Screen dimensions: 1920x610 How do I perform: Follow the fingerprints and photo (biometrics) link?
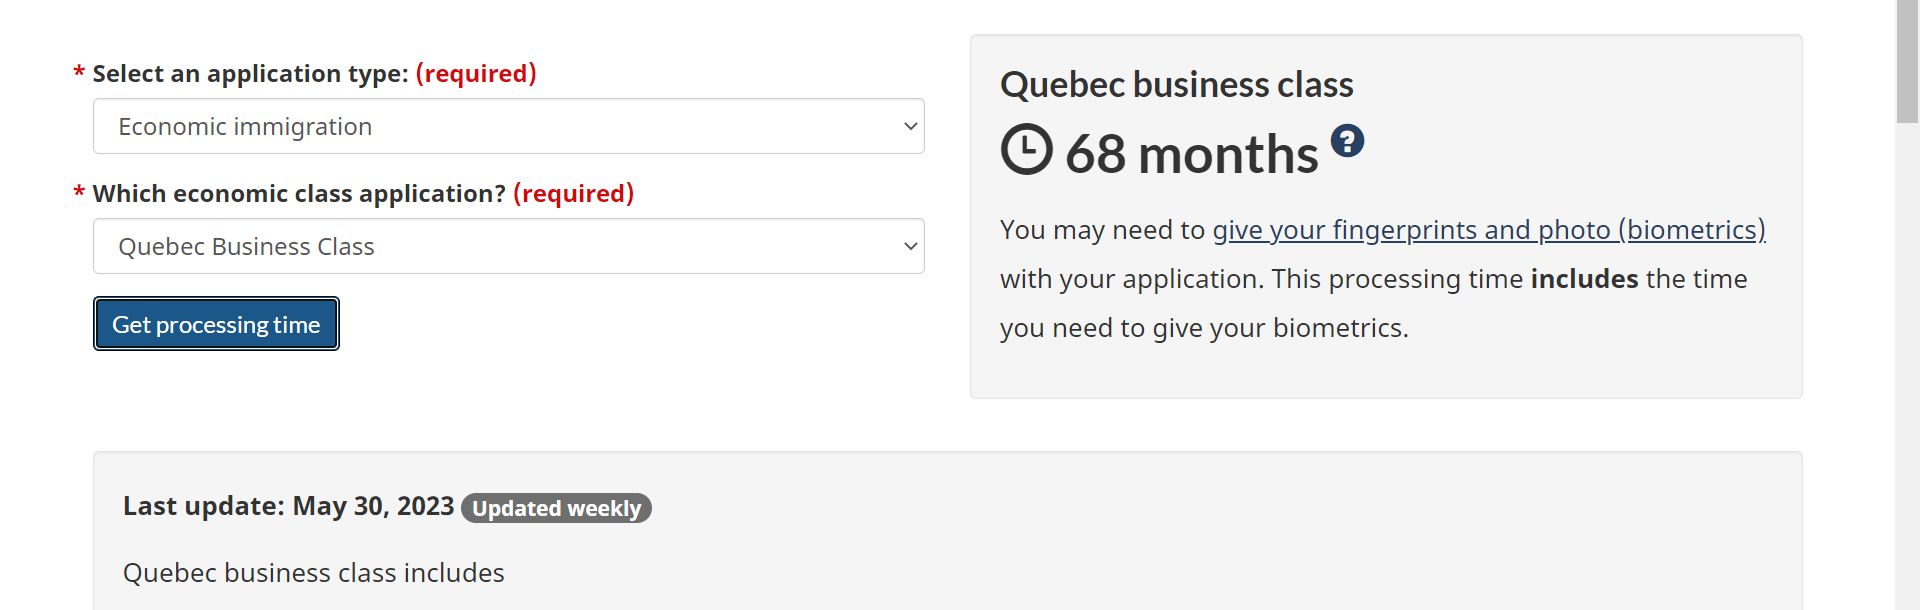(1488, 230)
